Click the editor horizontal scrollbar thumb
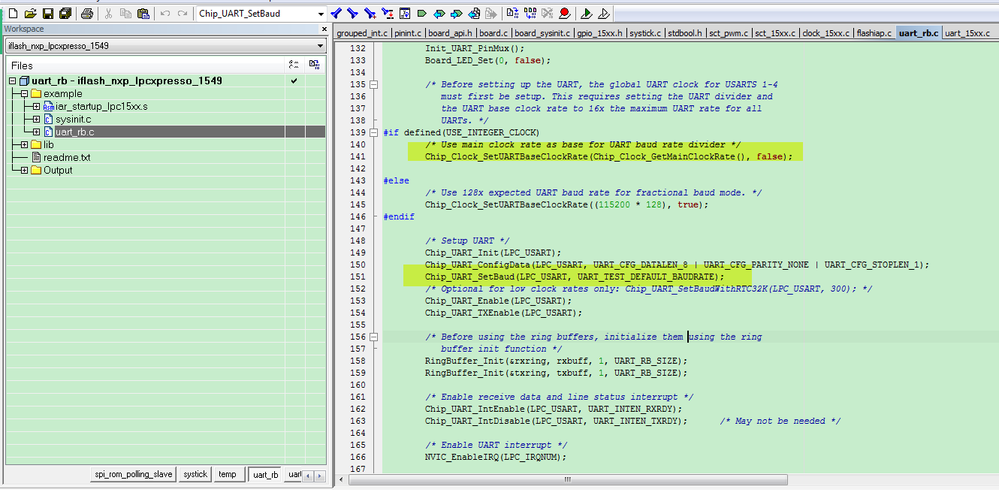This screenshot has height=490, width=999. (567, 479)
